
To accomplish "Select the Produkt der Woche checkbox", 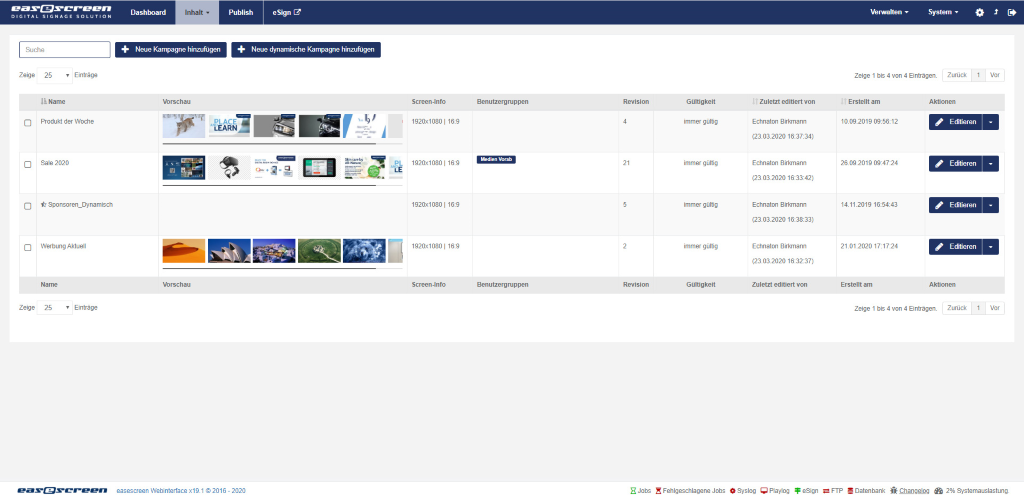I will [28, 122].
